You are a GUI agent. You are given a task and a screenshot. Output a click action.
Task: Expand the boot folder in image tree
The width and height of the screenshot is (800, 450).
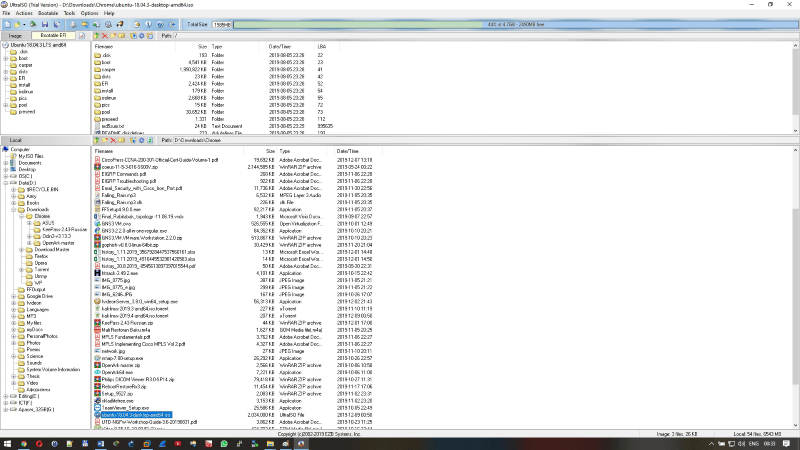[x=6, y=59]
